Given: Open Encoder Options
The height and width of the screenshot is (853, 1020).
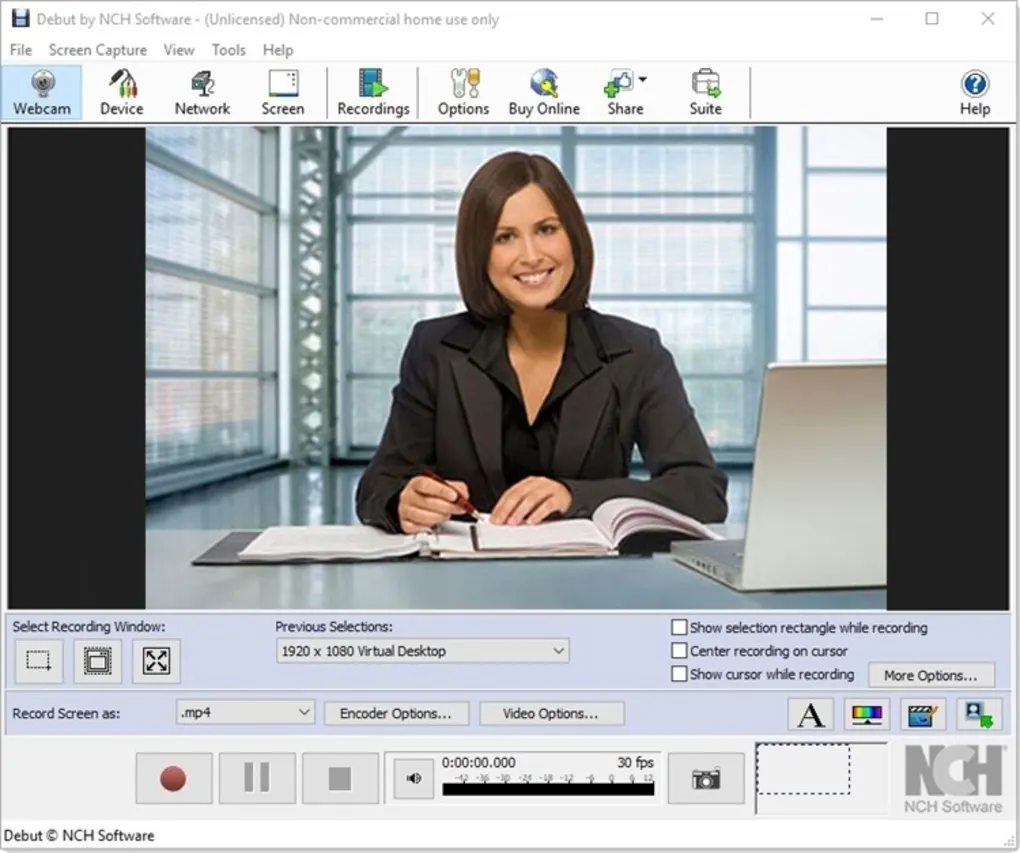Looking at the screenshot, I should click(x=396, y=712).
